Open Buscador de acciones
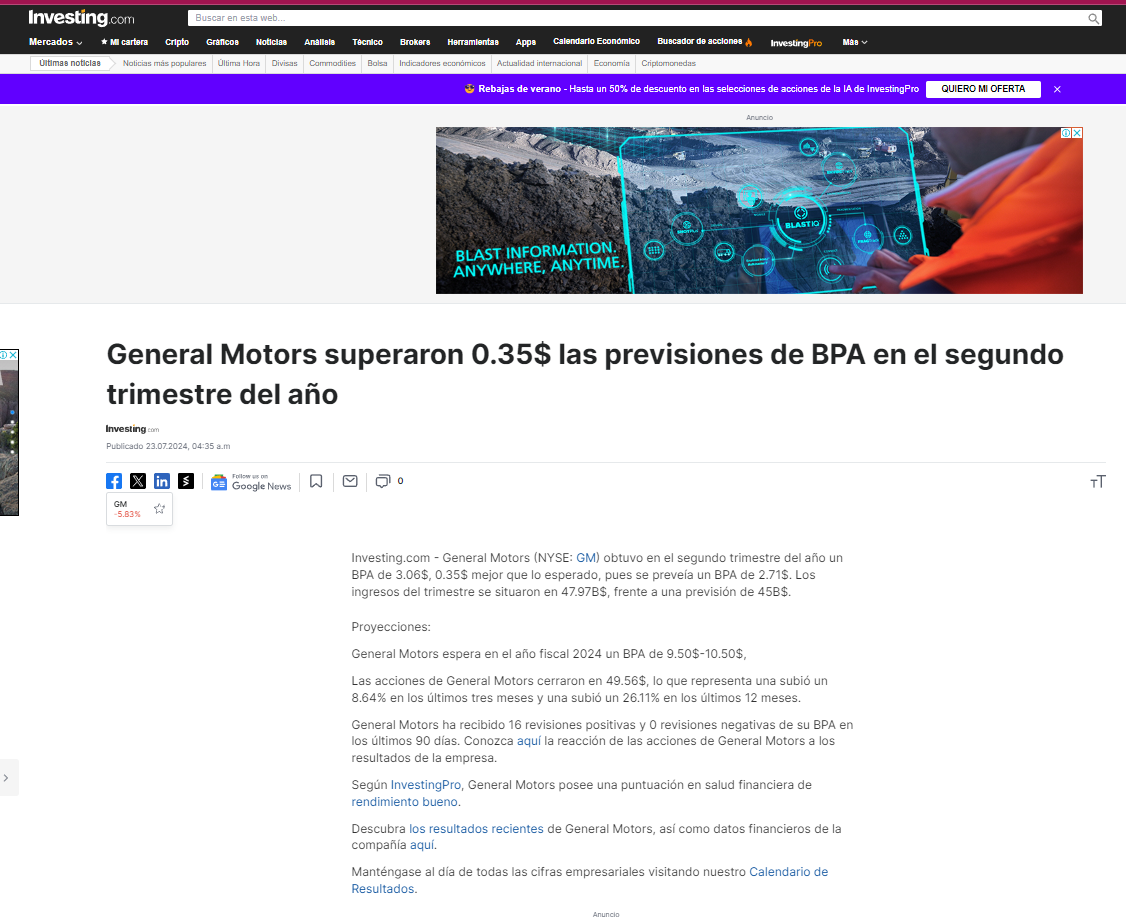Viewport: 1126px width, 924px height. [x=704, y=42]
